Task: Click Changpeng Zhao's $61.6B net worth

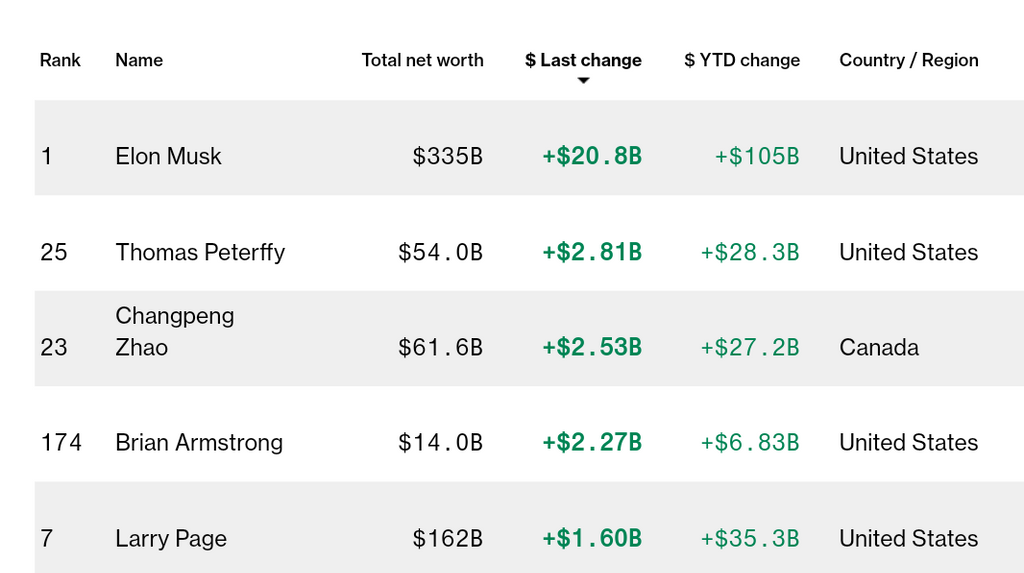Action: pyautogui.click(x=440, y=347)
